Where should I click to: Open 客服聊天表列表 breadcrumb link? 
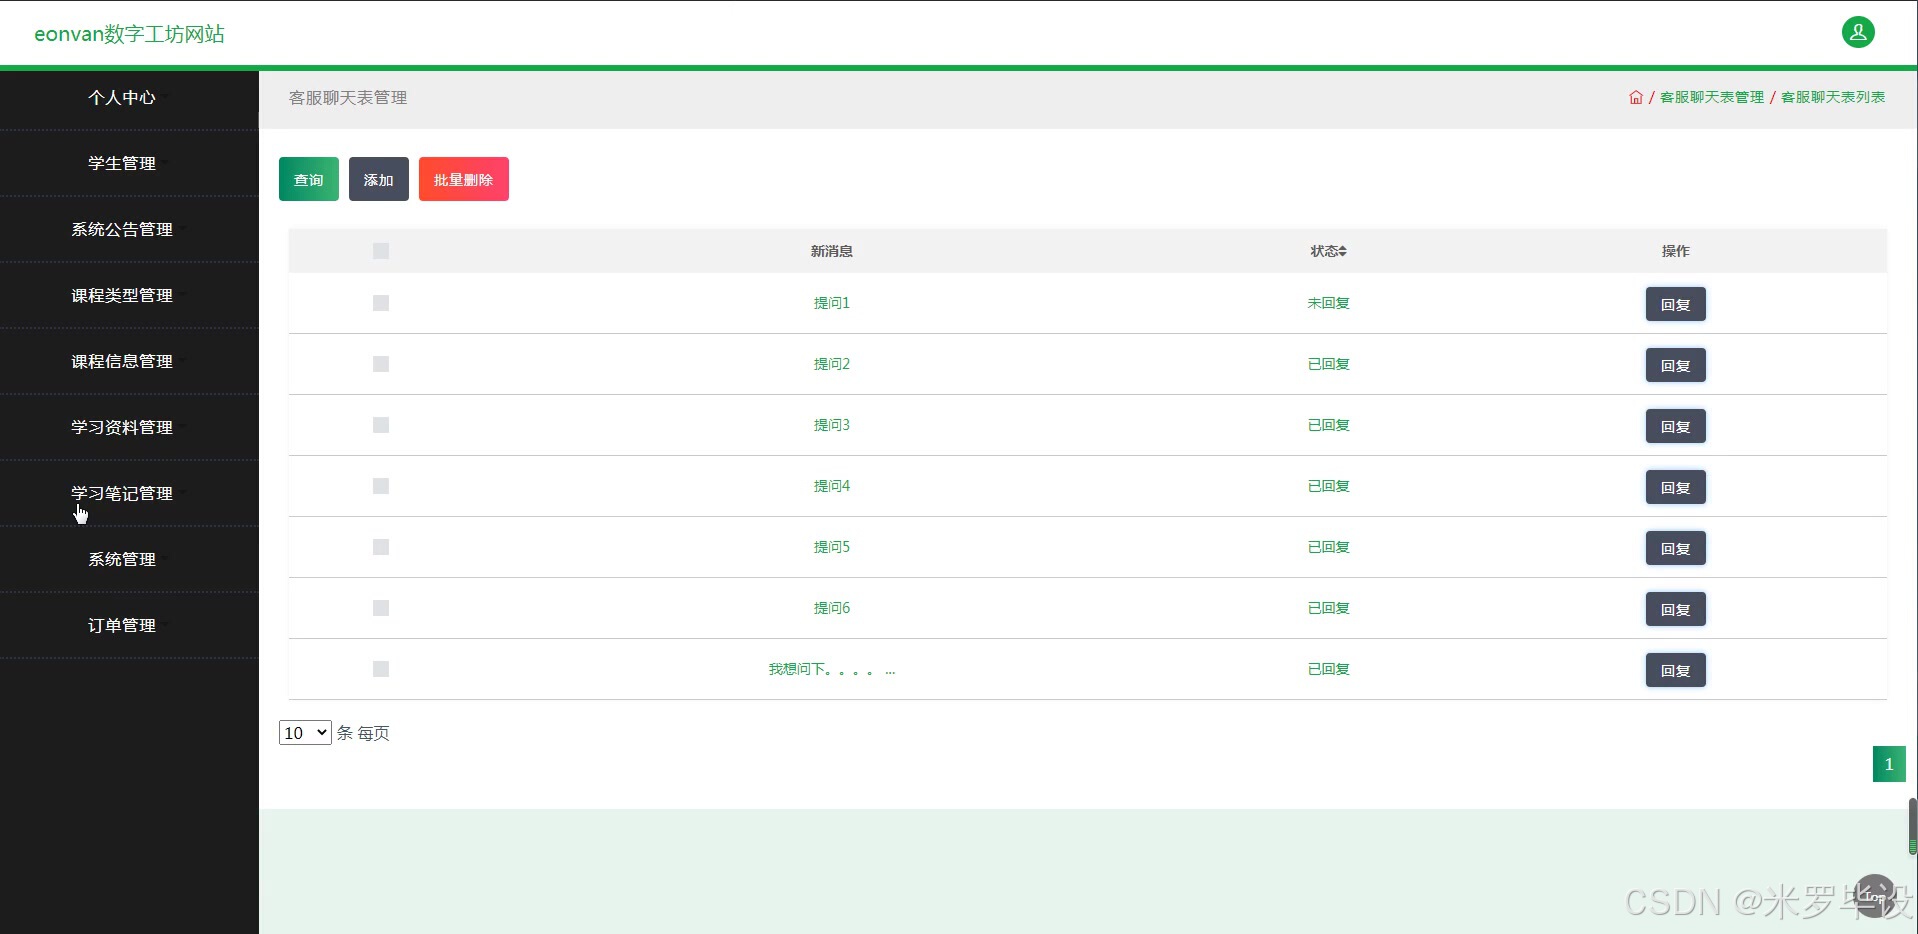1833,97
